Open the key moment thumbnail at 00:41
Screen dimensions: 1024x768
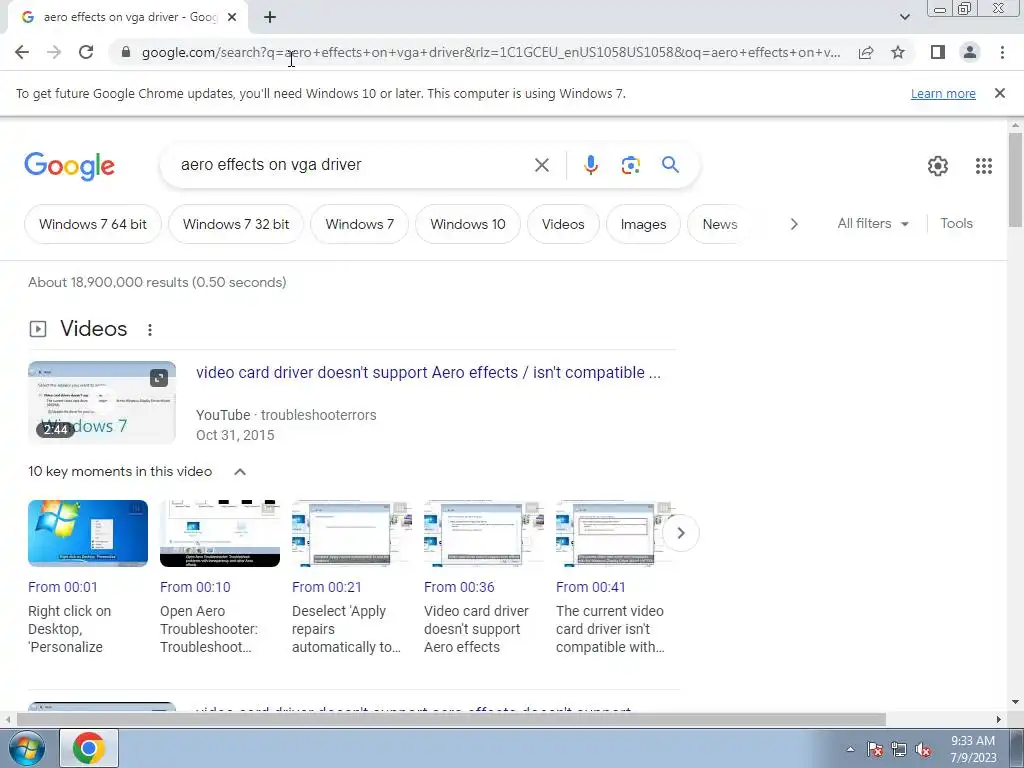[616, 534]
